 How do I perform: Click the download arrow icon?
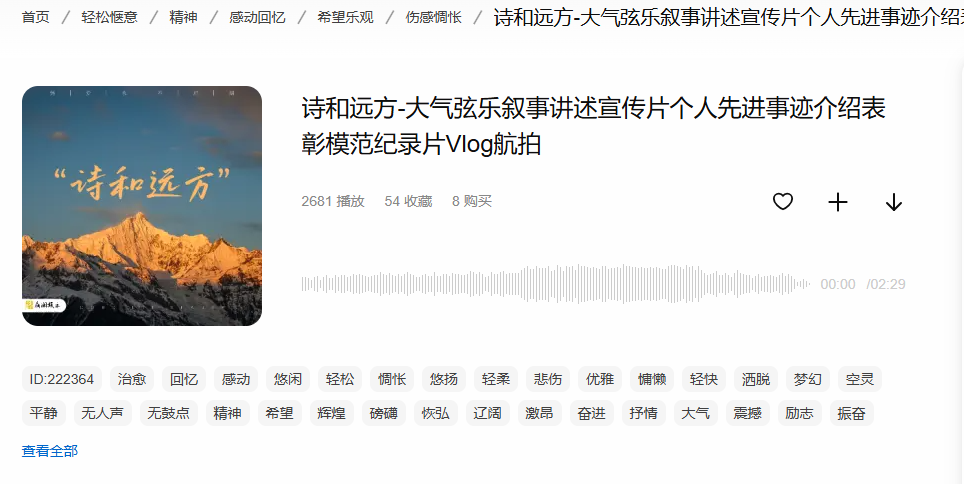pyautogui.click(x=894, y=202)
